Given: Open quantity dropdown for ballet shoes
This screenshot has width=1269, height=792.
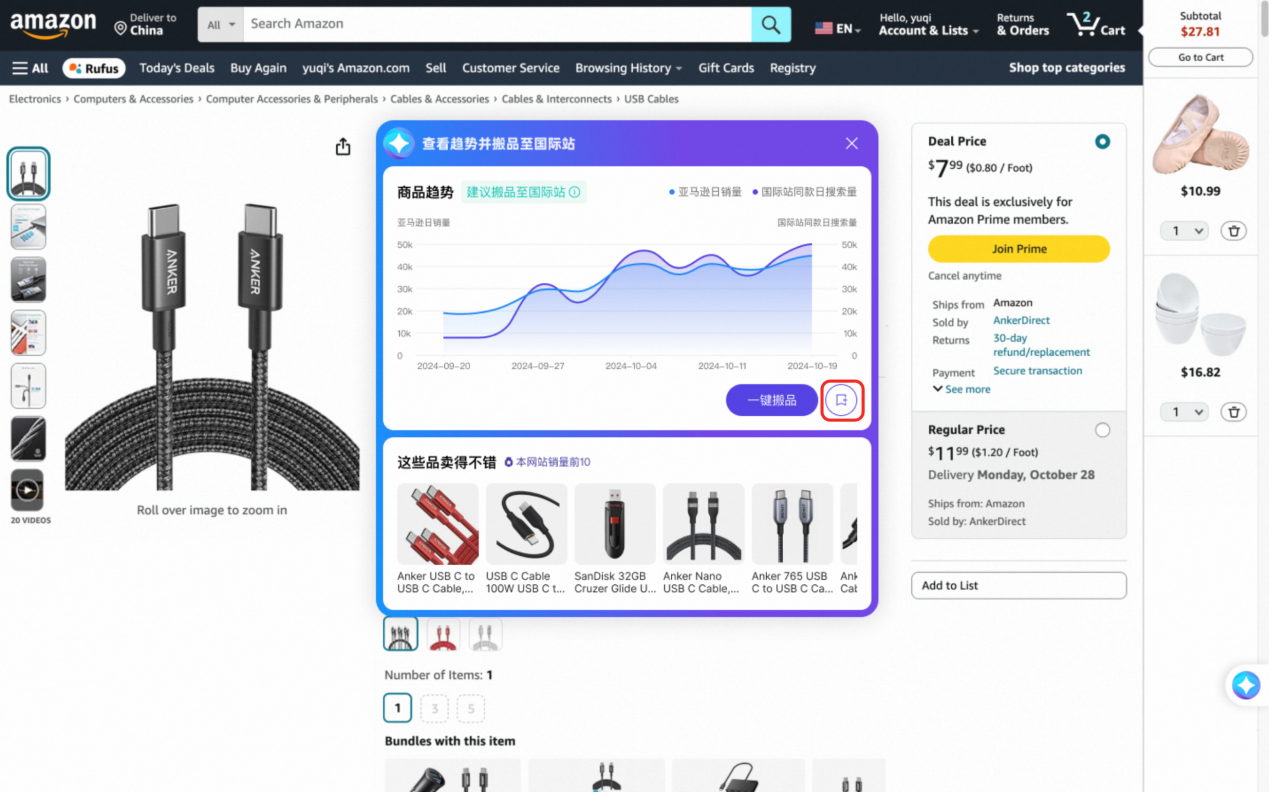Looking at the screenshot, I should (x=1185, y=231).
